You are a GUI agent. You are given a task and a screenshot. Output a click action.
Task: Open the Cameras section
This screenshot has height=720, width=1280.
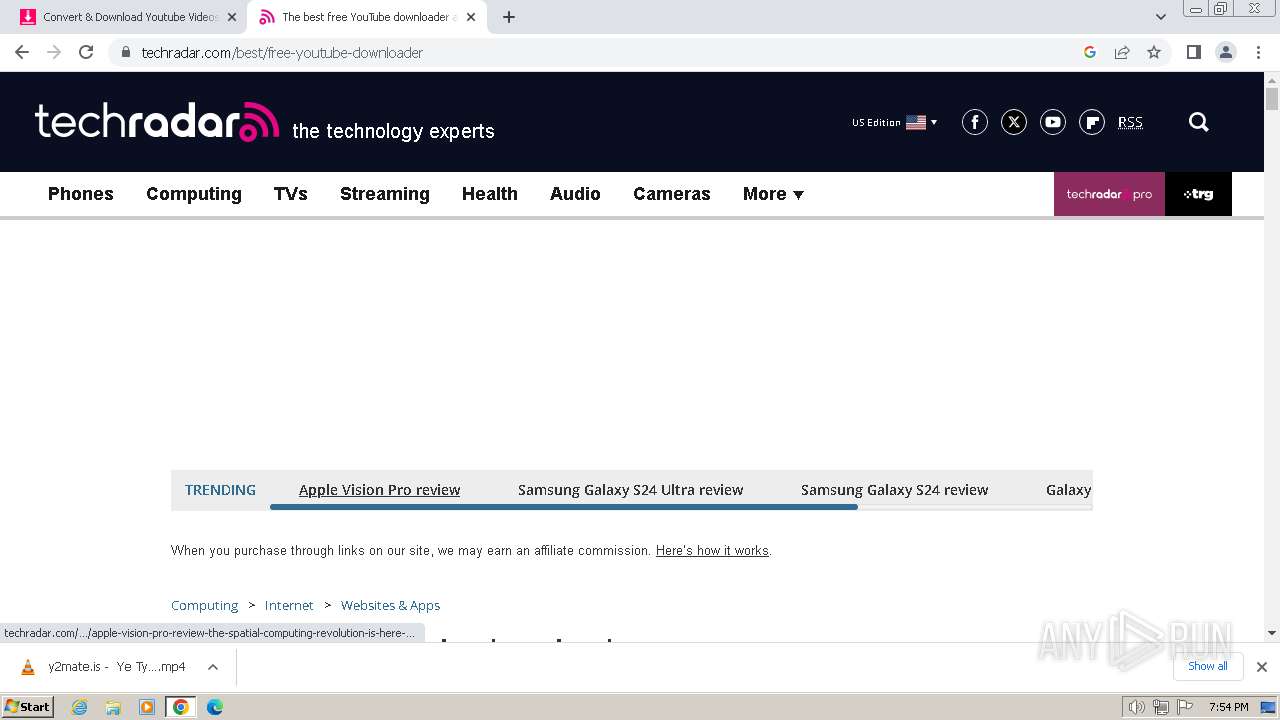[672, 194]
